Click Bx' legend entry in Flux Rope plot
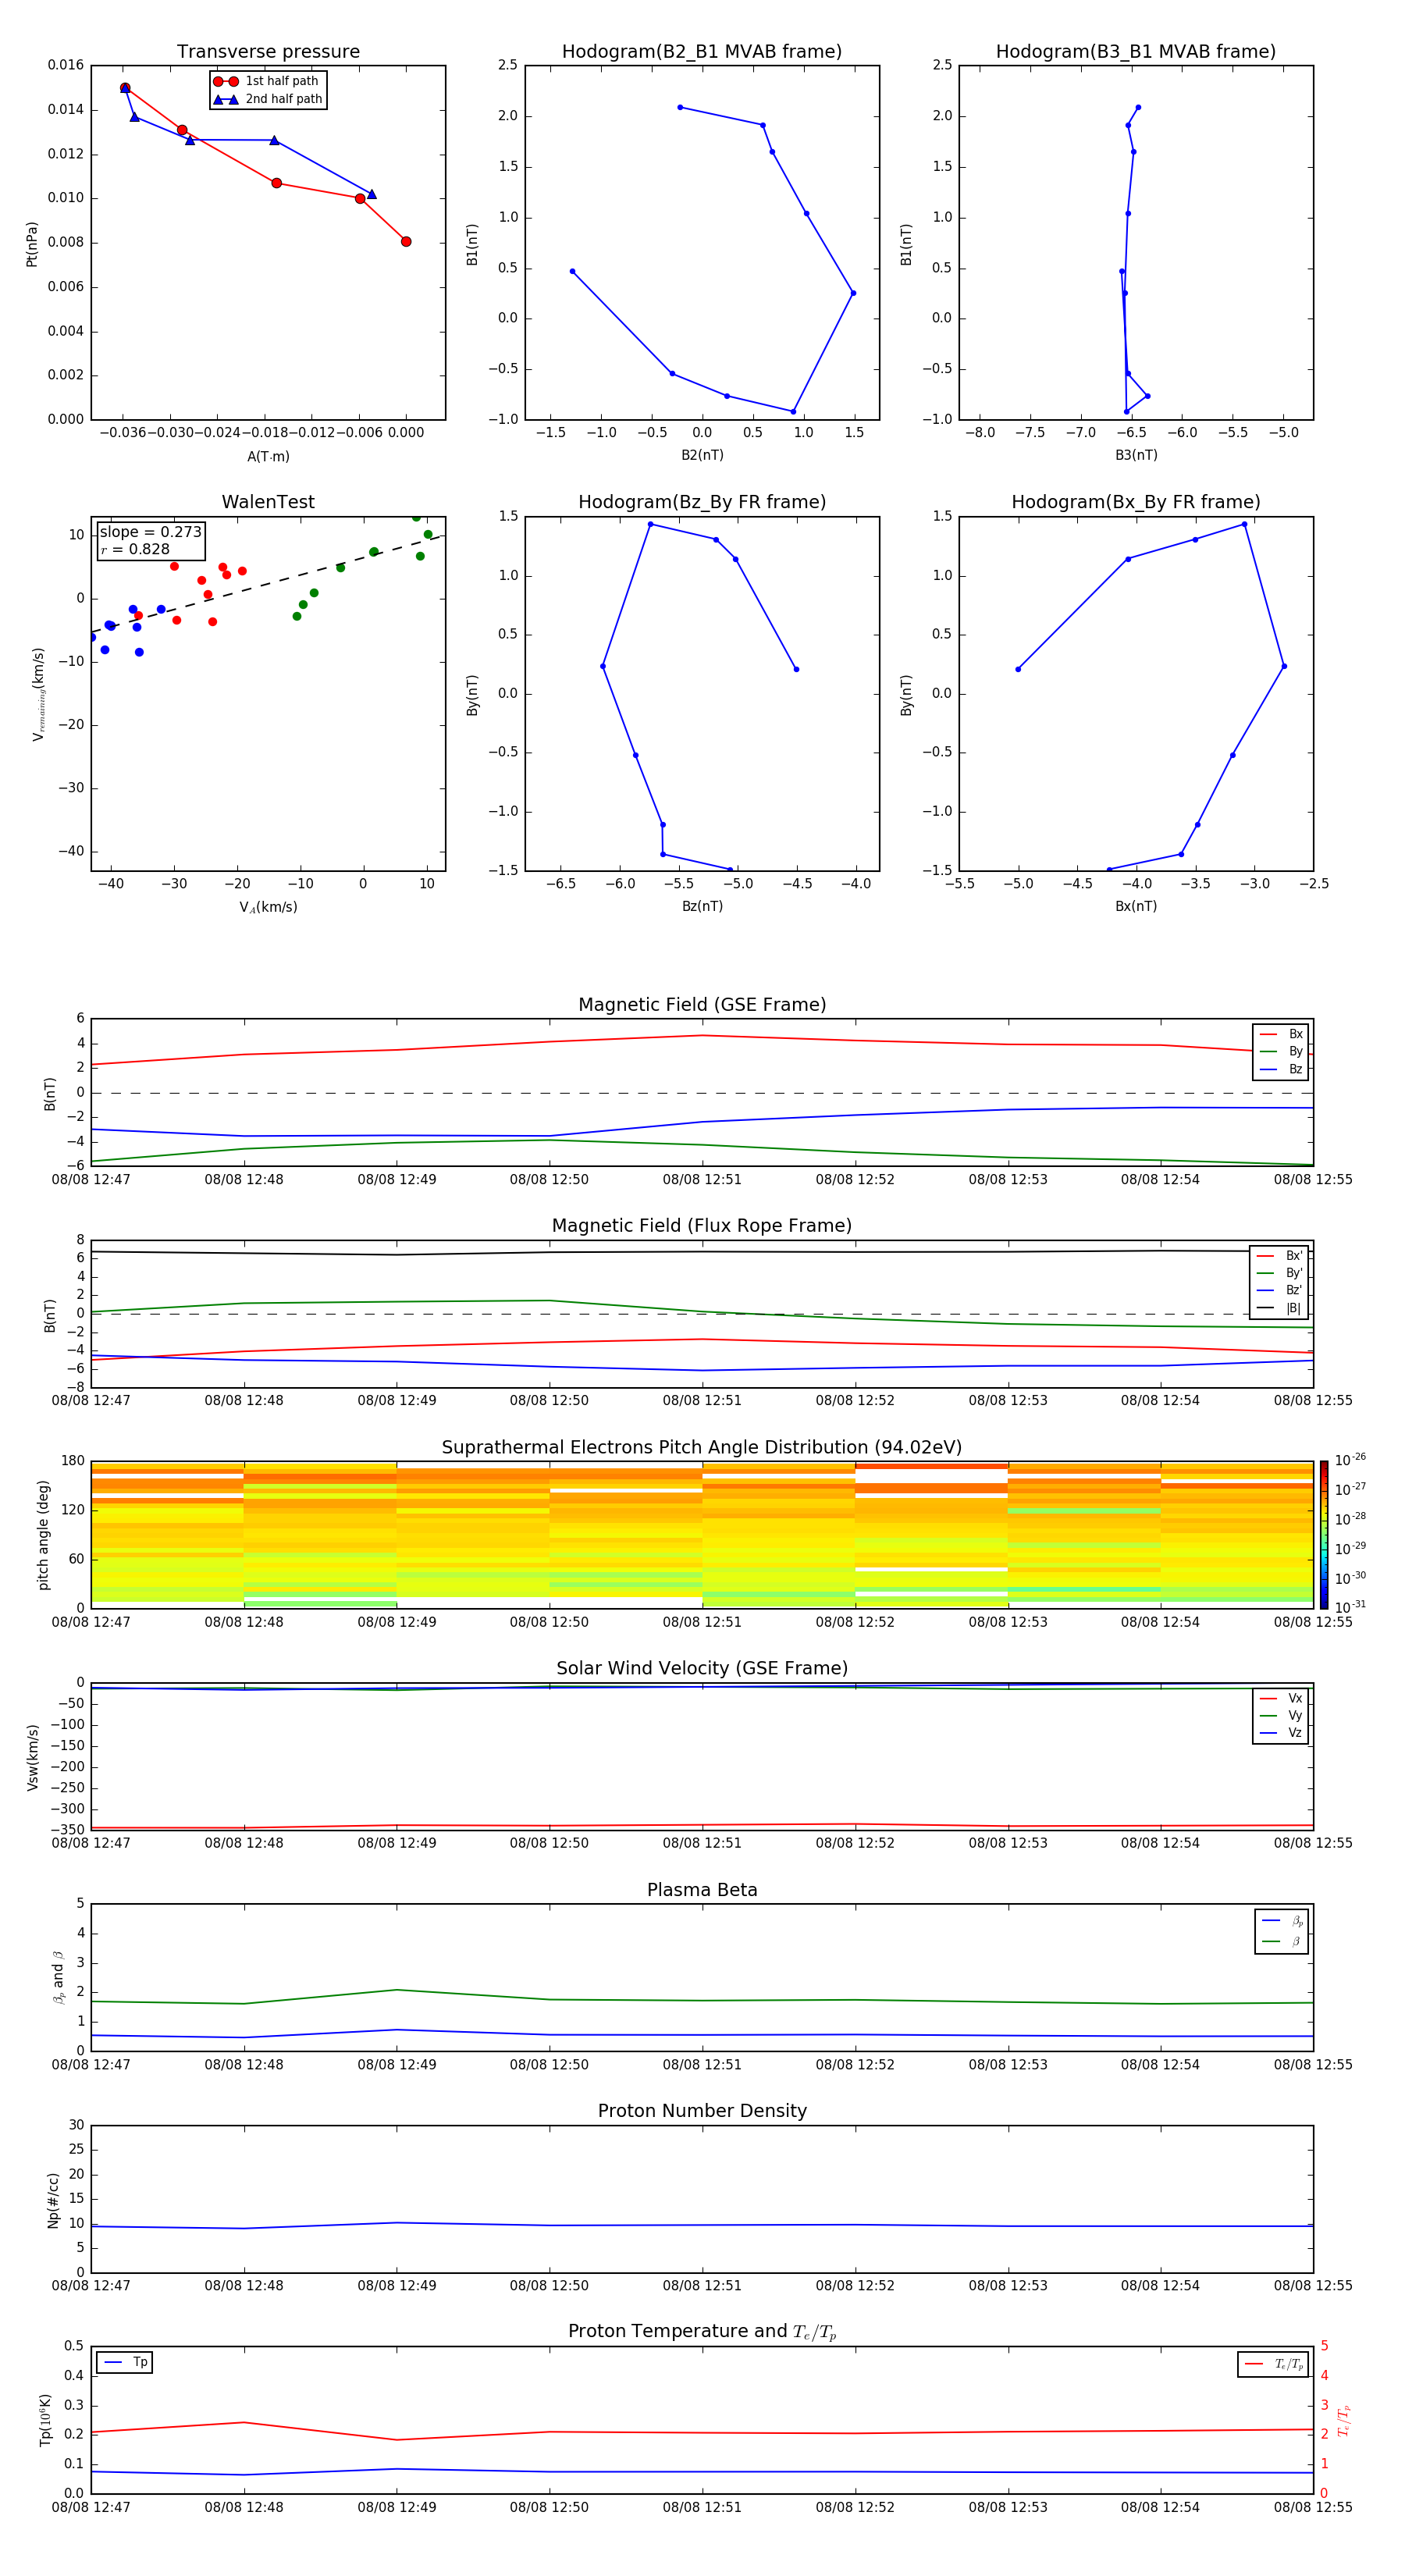Screen dimensions: 1405x2576 tap(1279, 1256)
